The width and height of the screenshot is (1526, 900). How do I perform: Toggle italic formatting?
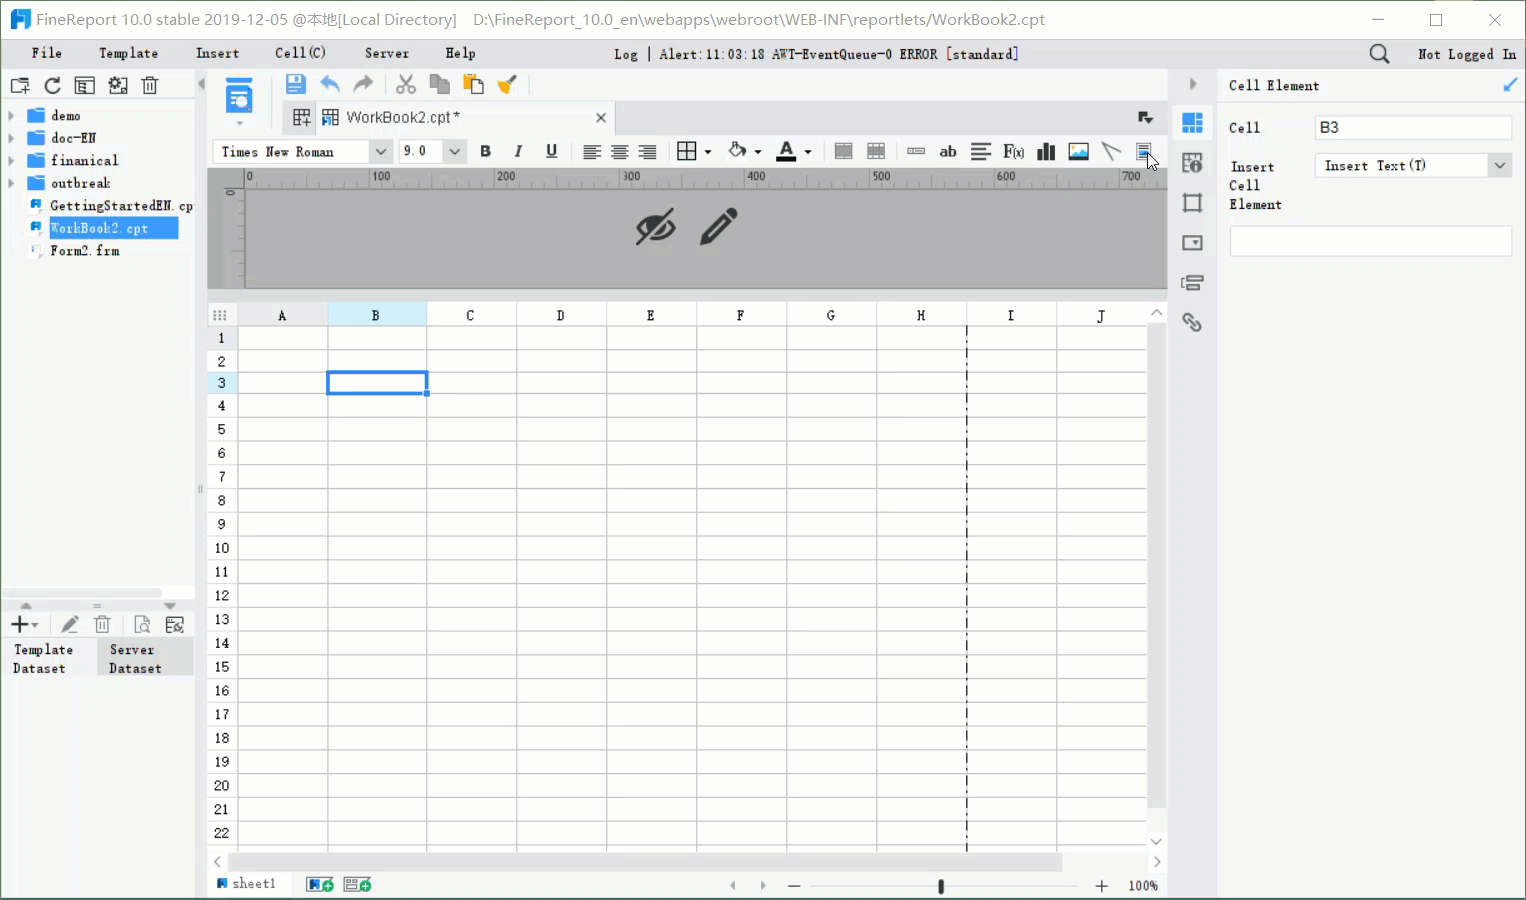(518, 151)
